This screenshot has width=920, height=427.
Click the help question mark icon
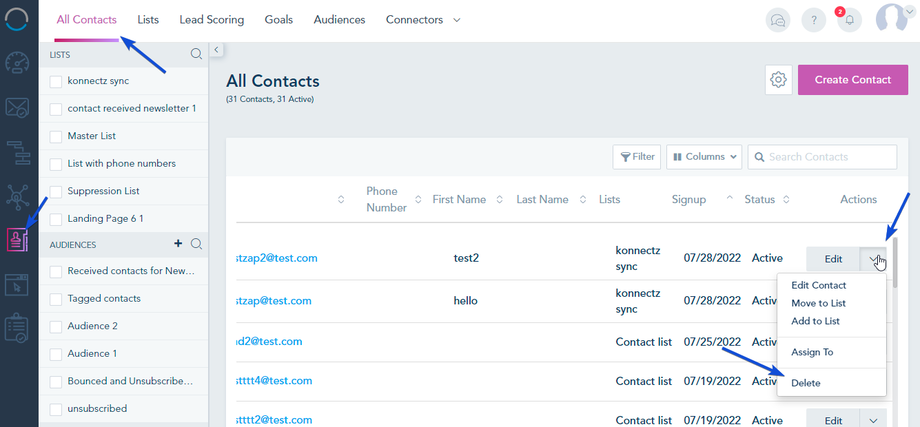click(x=813, y=20)
